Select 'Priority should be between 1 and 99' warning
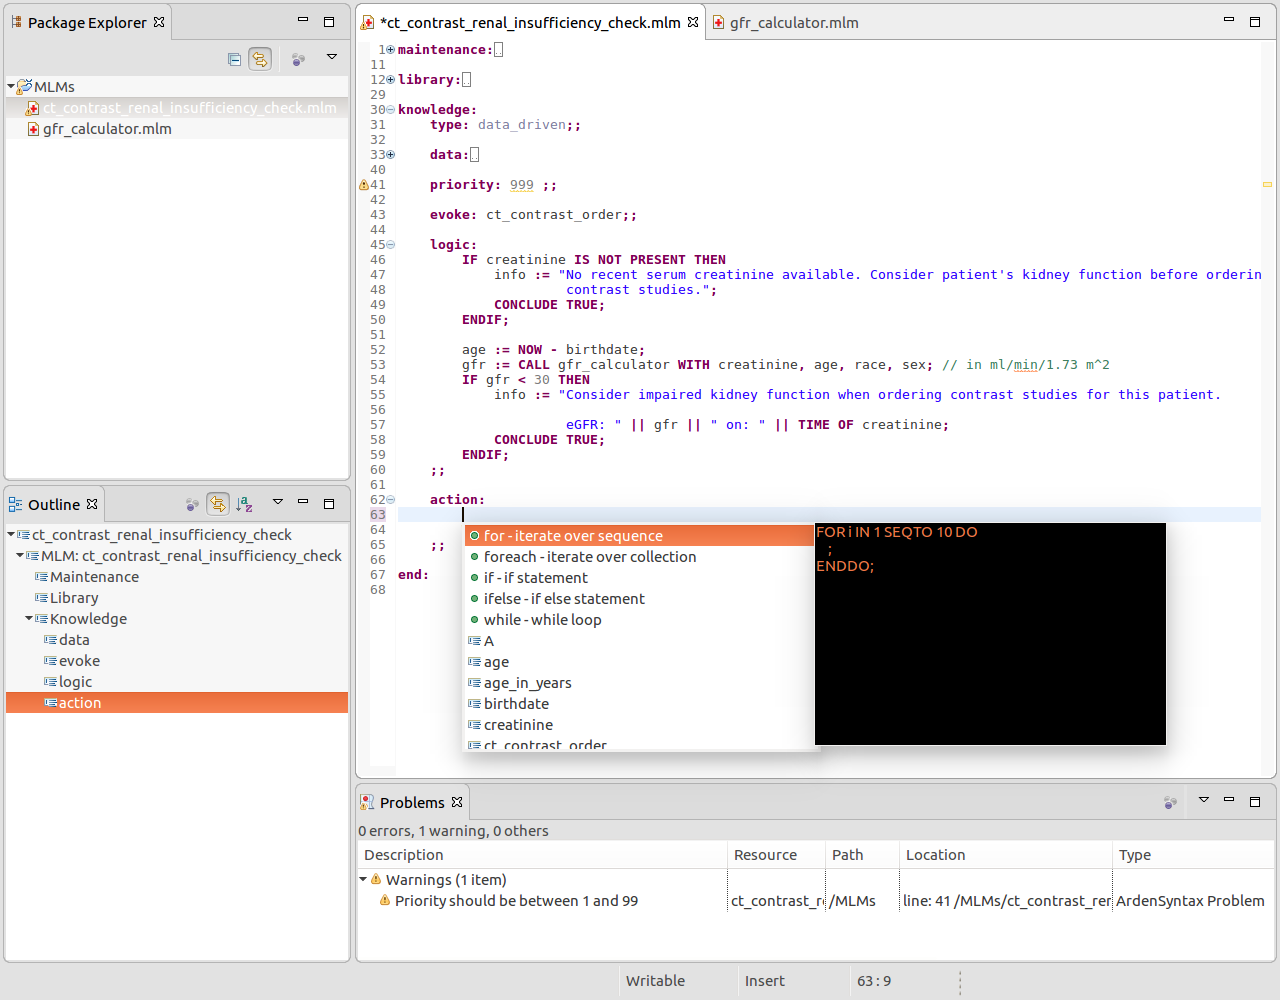The width and height of the screenshot is (1280, 1000). pyautogui.click(x=516, y=901)
